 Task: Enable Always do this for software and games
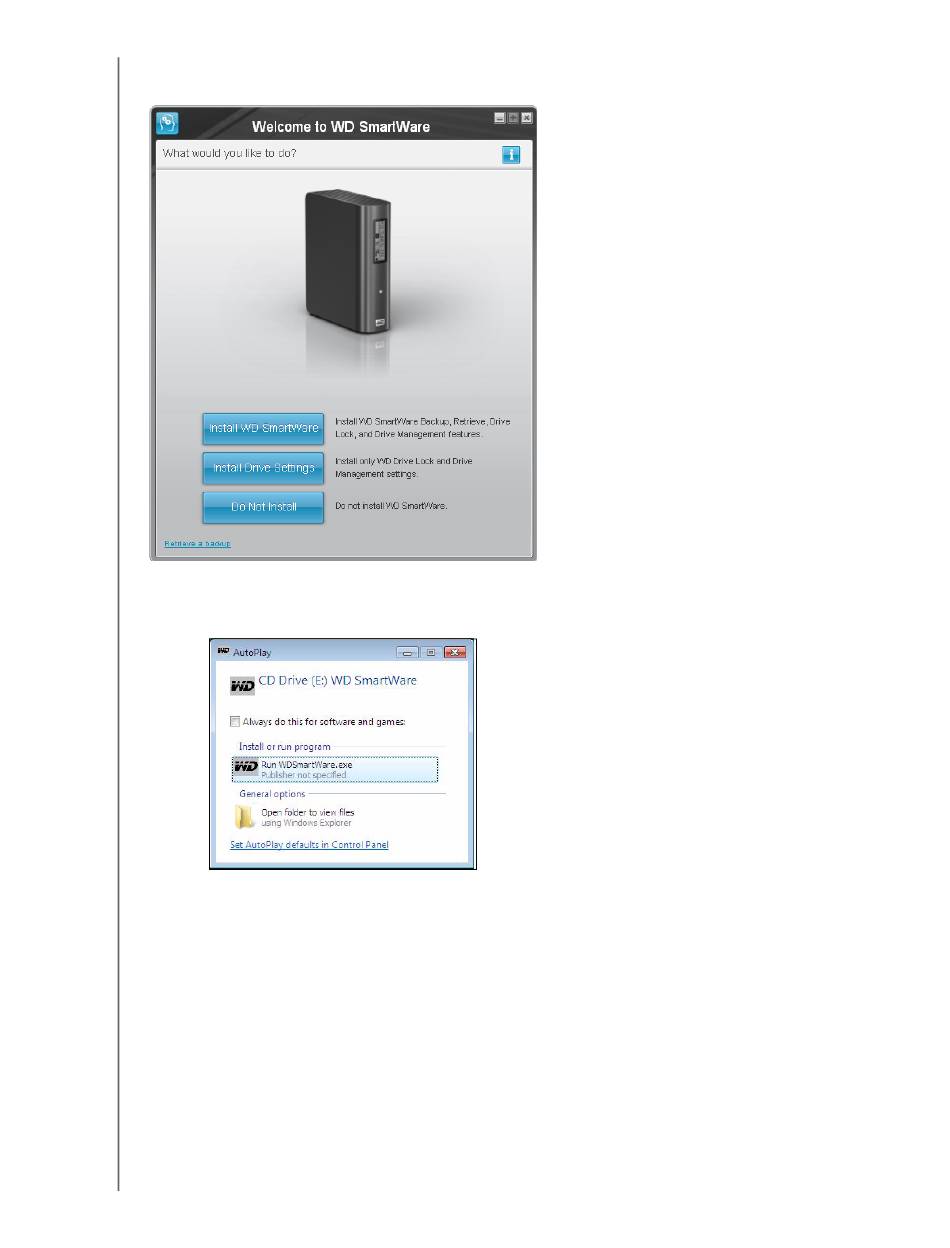coord(235,721)
